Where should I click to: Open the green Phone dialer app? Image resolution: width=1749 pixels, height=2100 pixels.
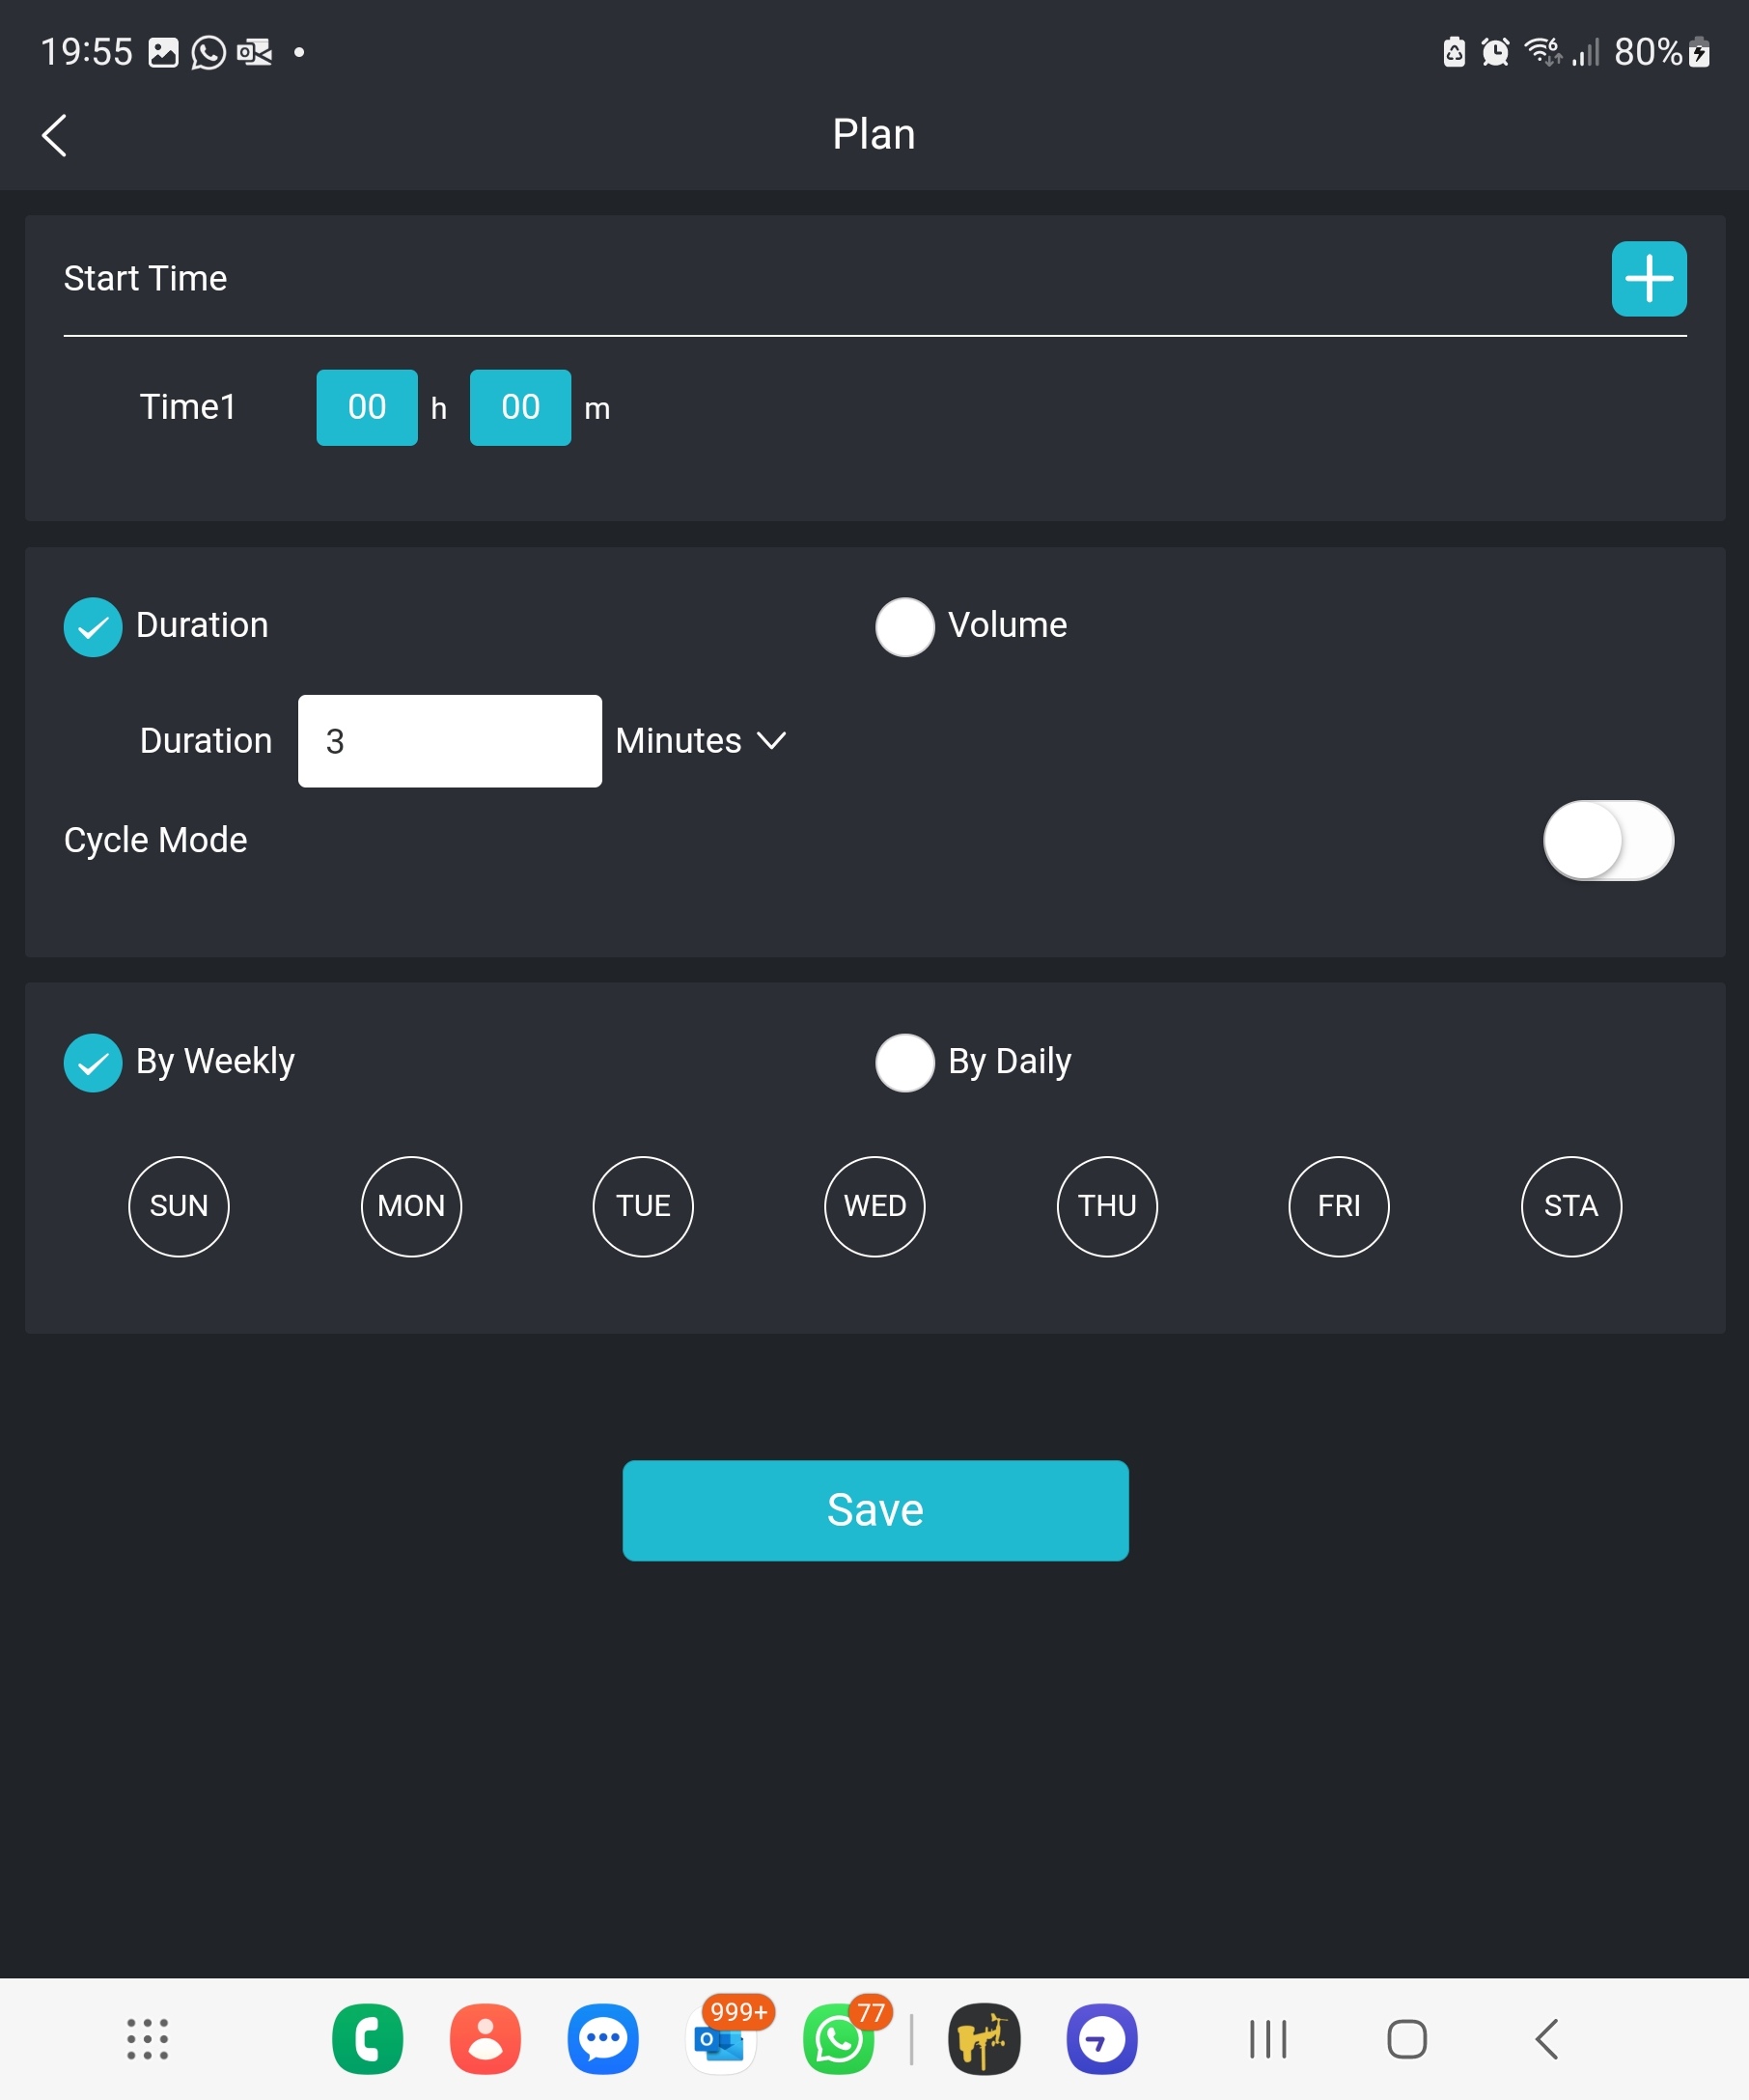point(367,2039)
